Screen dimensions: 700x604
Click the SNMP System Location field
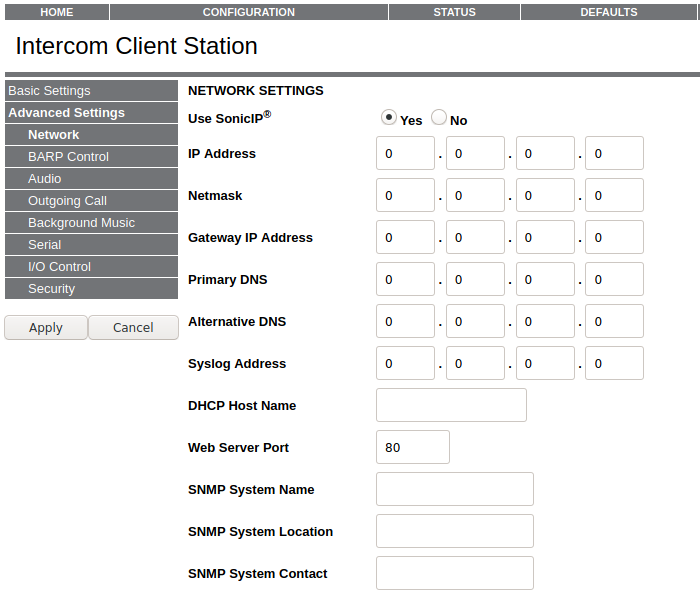(454, 532)
